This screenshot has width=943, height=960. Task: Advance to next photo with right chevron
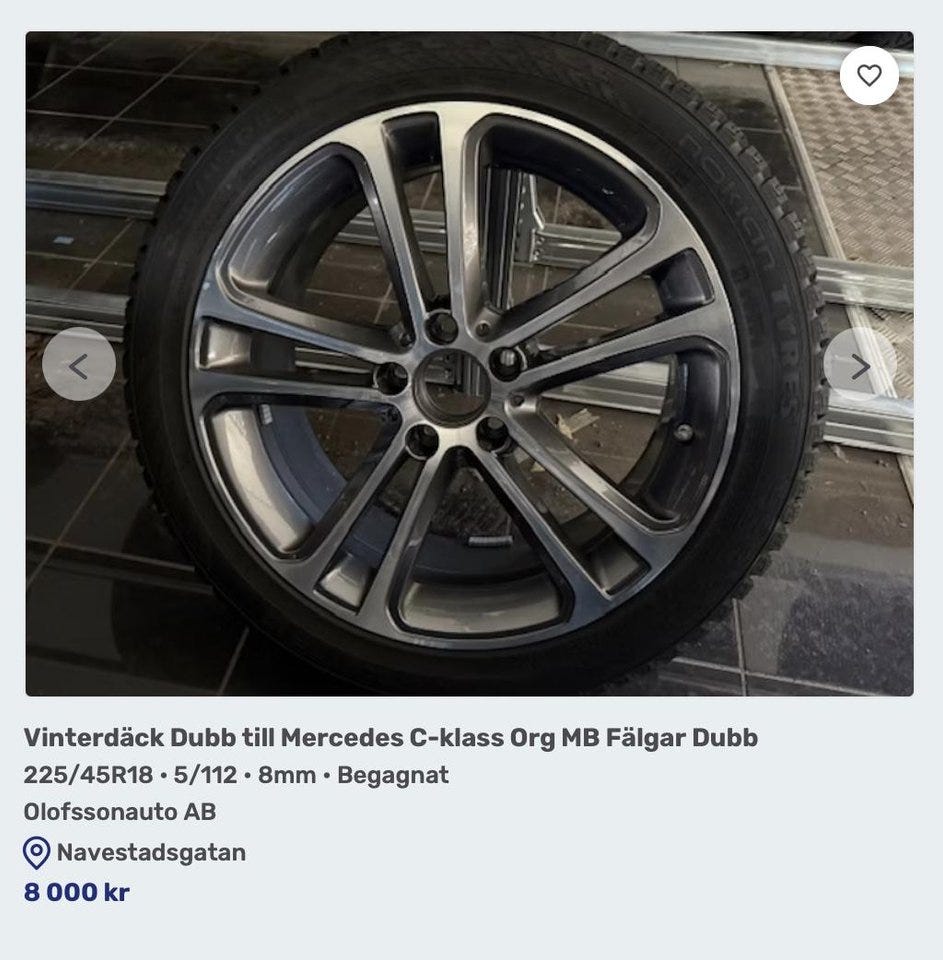860,364
